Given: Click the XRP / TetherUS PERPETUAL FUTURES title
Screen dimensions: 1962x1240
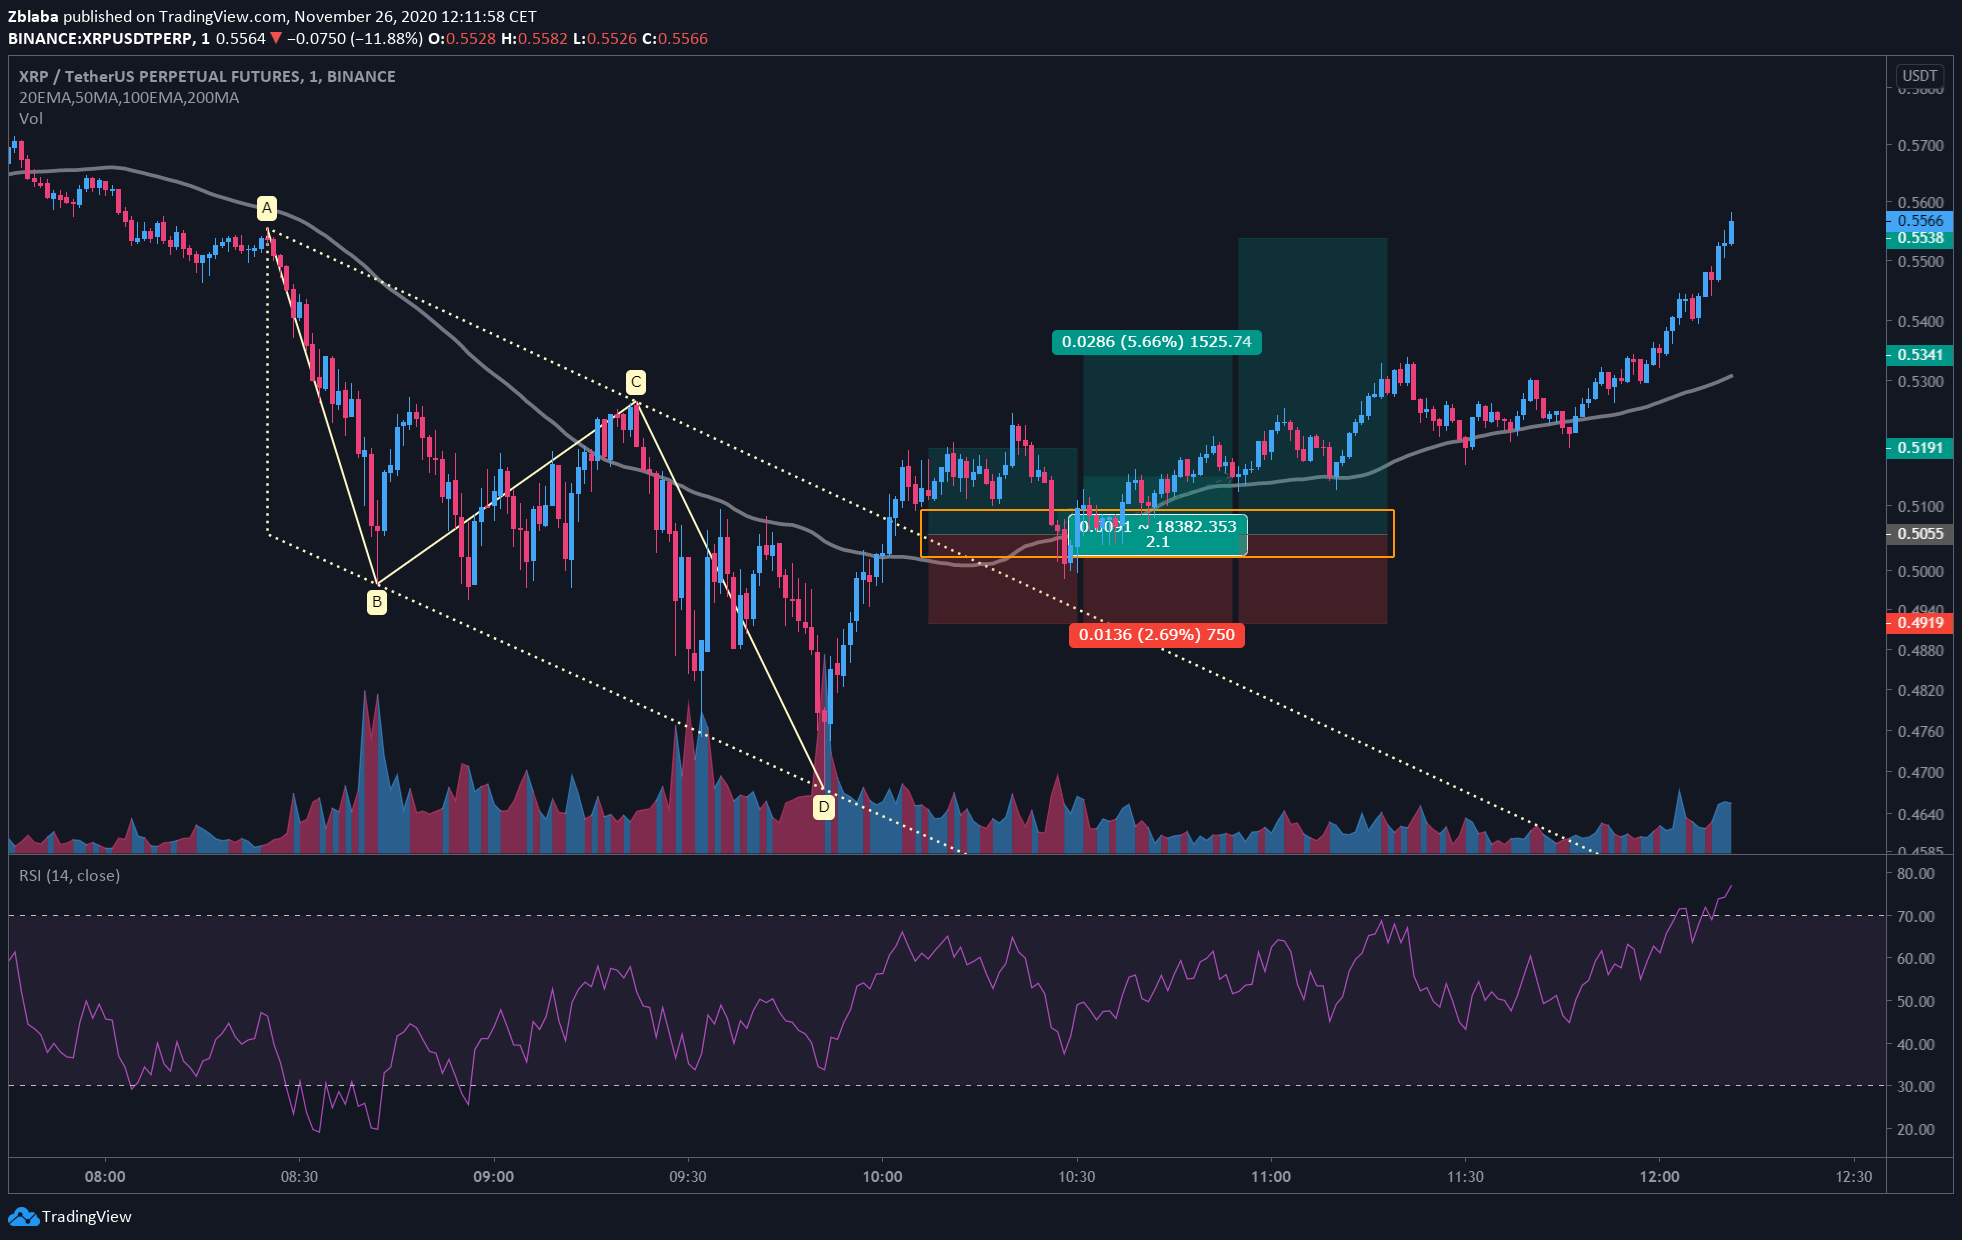Looking at the screenshot, I should [x=207, y=76].
